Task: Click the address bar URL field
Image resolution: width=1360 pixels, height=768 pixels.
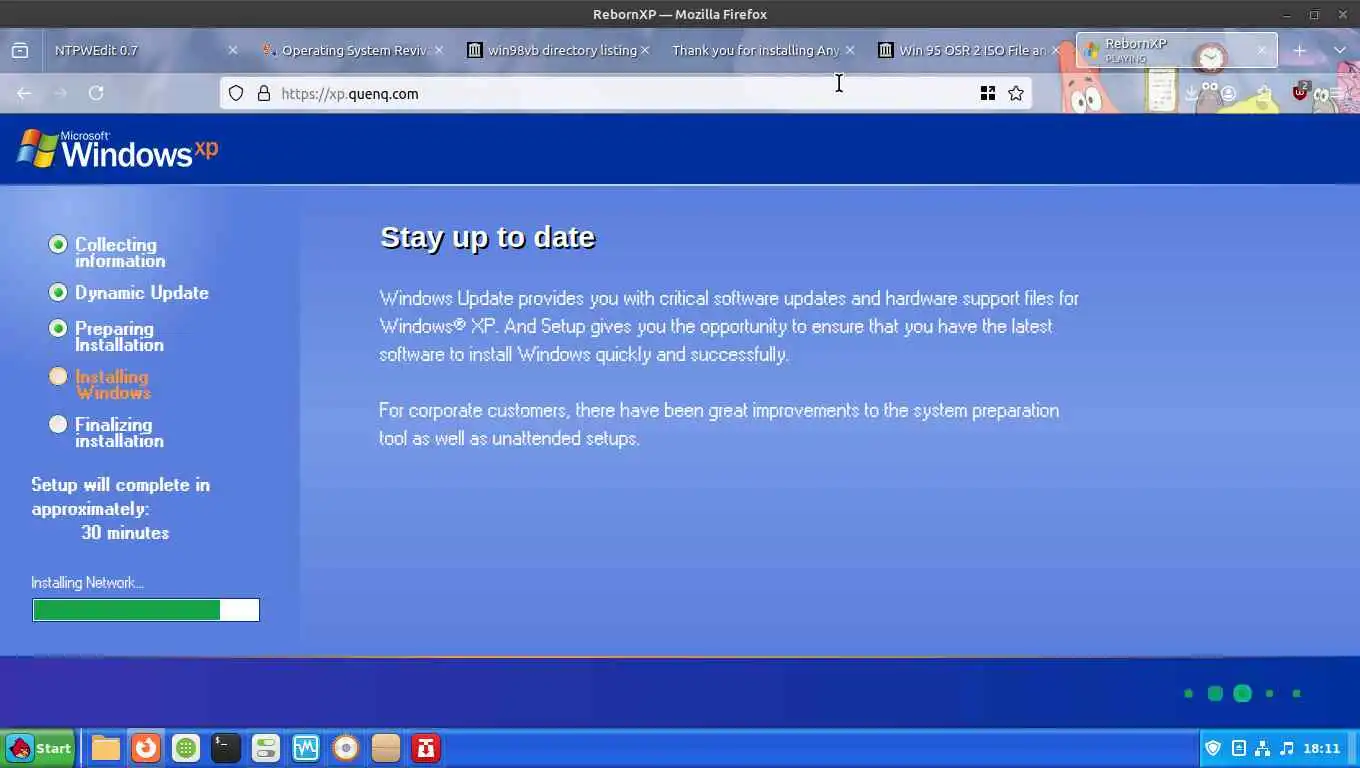Action: [x=625, y=93]
